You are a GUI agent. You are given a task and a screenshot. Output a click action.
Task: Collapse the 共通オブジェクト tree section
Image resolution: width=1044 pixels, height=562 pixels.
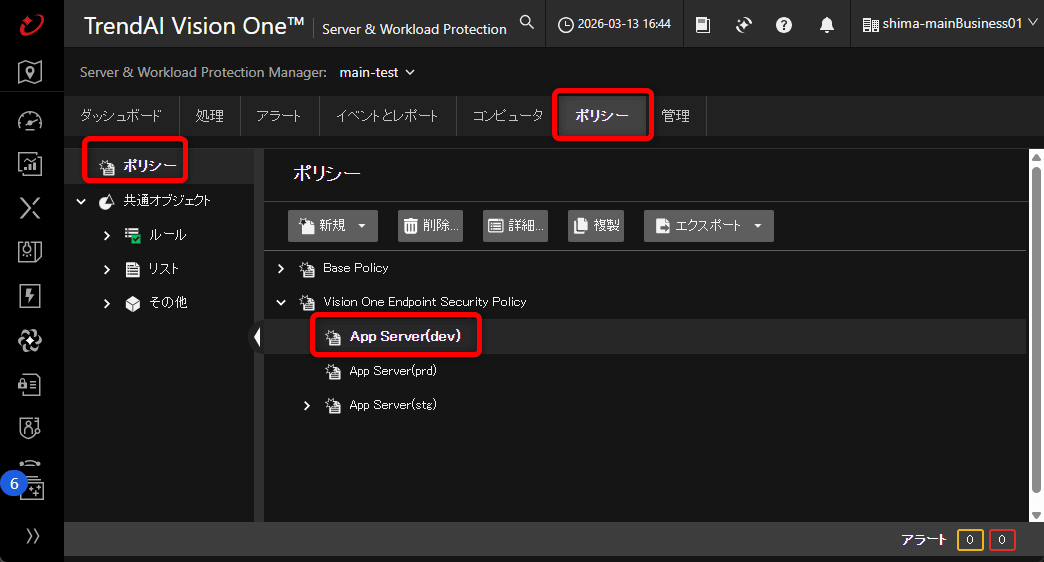coord(81,201)
